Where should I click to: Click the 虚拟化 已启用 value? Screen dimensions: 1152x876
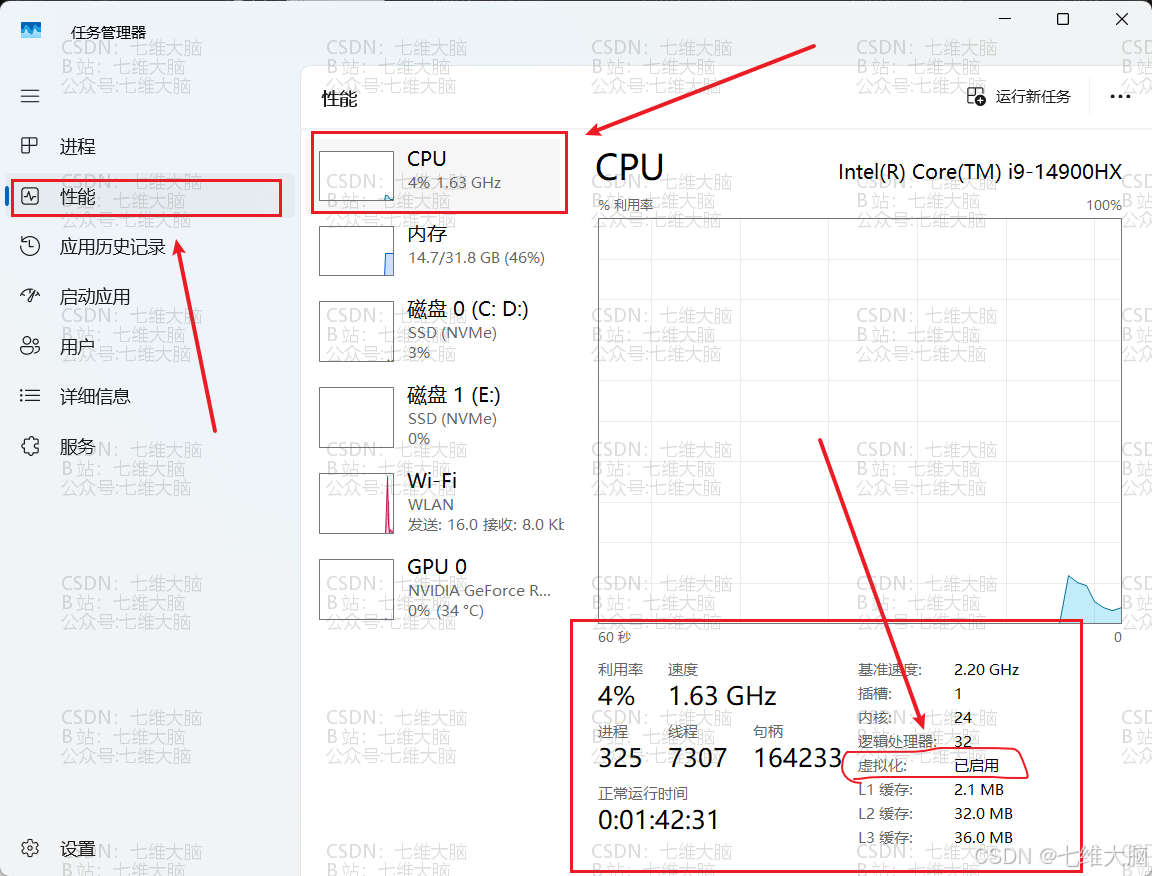tap(976, 765)
